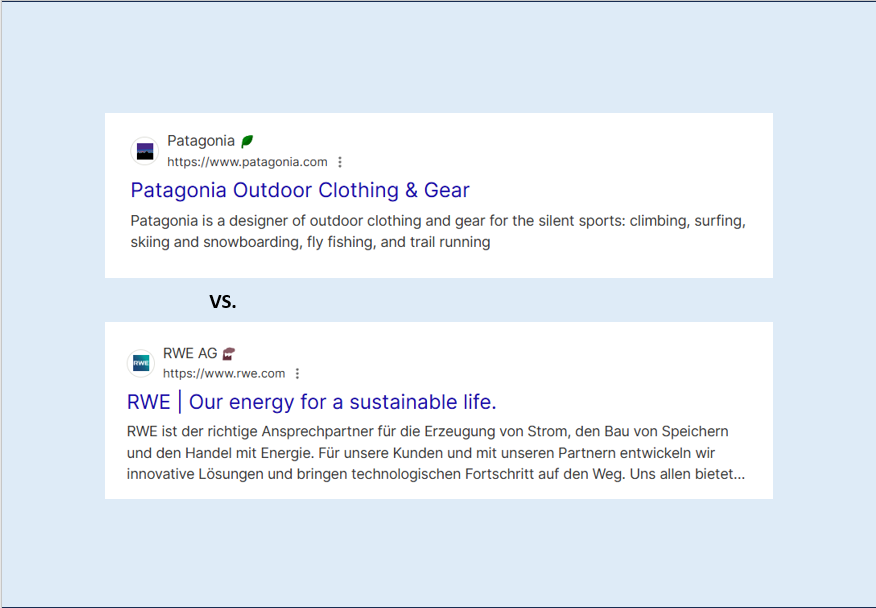Click the green leaf icon beside Patagonia
Image resolution: width=876 pixels, height=608 pixels.
coord(247,141)
